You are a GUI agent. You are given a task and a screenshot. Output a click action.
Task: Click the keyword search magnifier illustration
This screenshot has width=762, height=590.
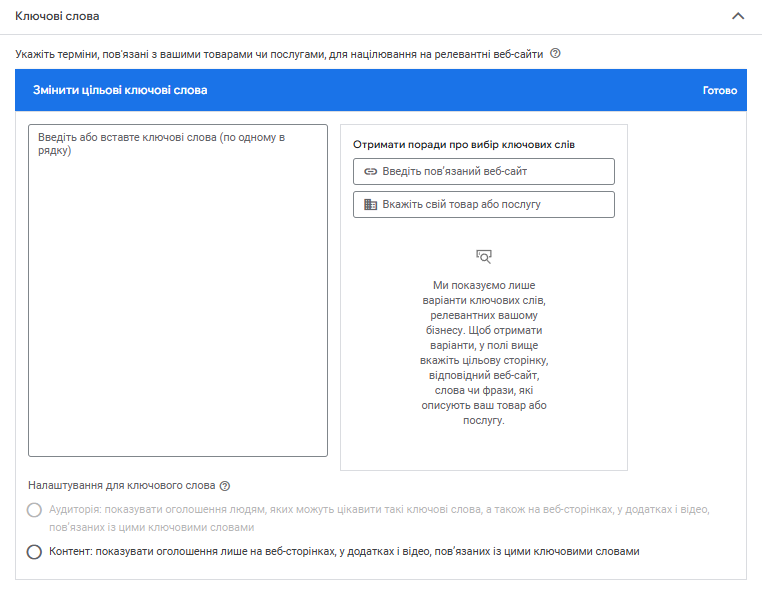tap(484, 256)
